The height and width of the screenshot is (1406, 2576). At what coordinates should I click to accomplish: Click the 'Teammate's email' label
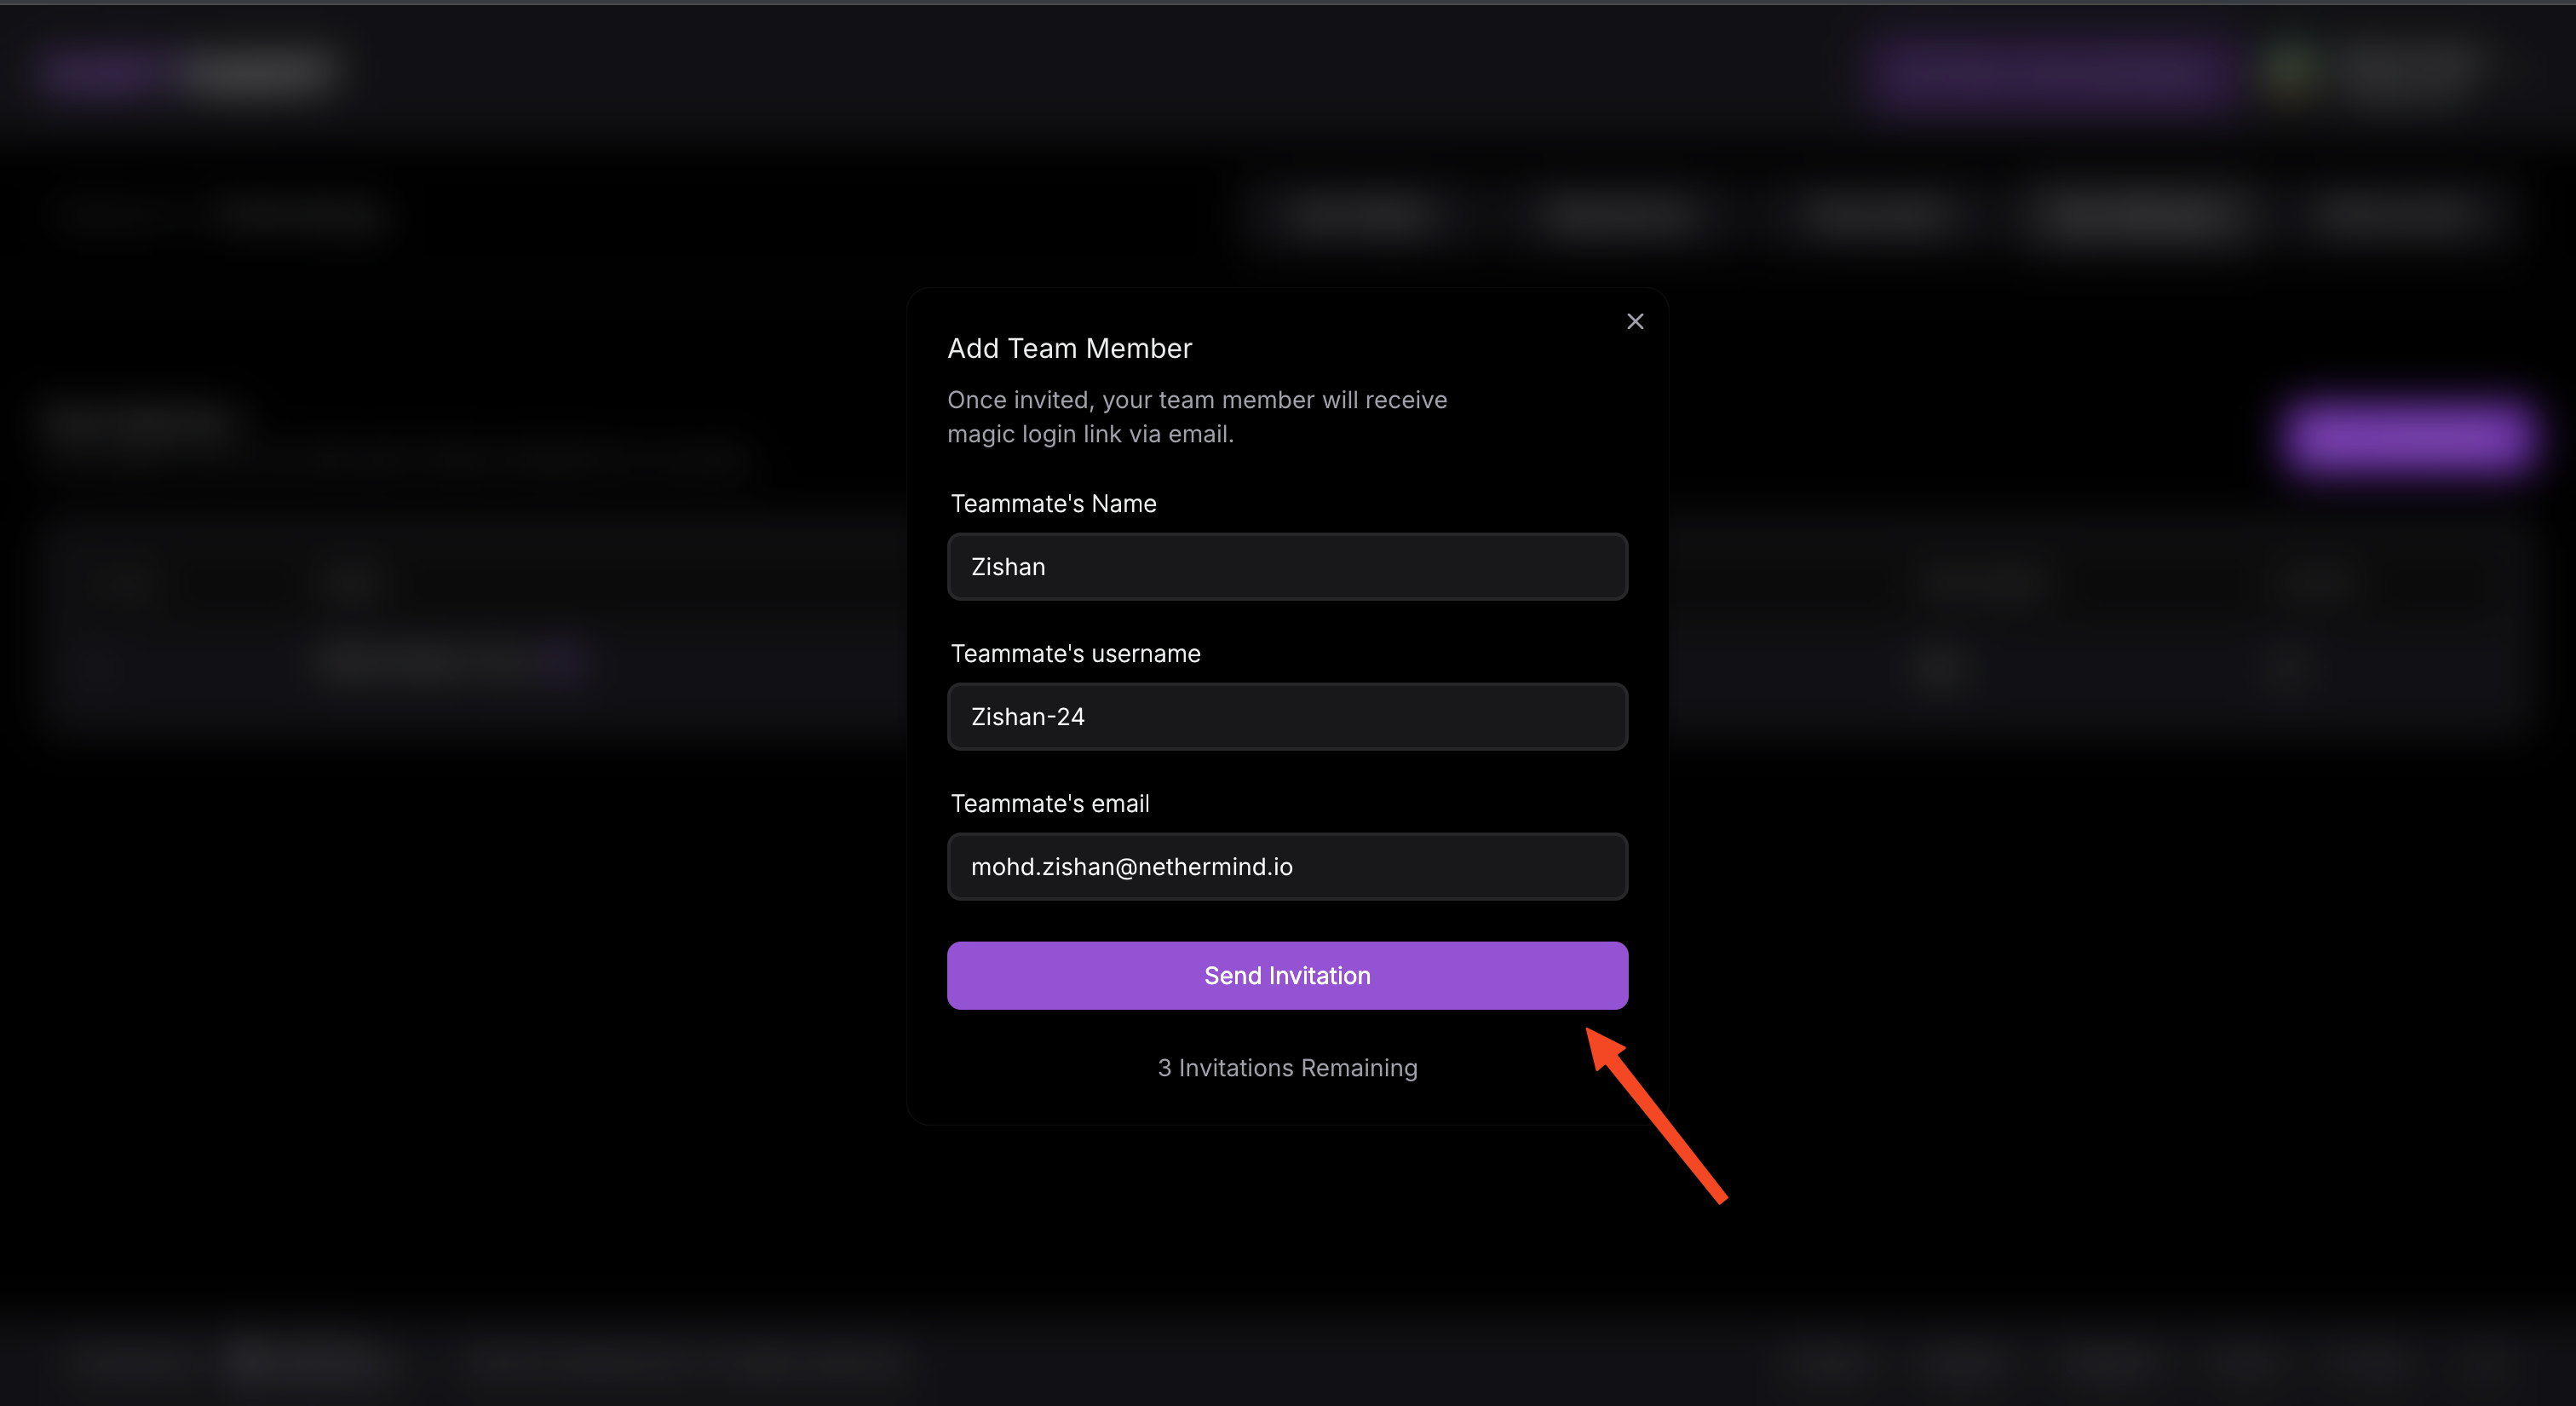pyautogui.click(x=1049, y=804)
